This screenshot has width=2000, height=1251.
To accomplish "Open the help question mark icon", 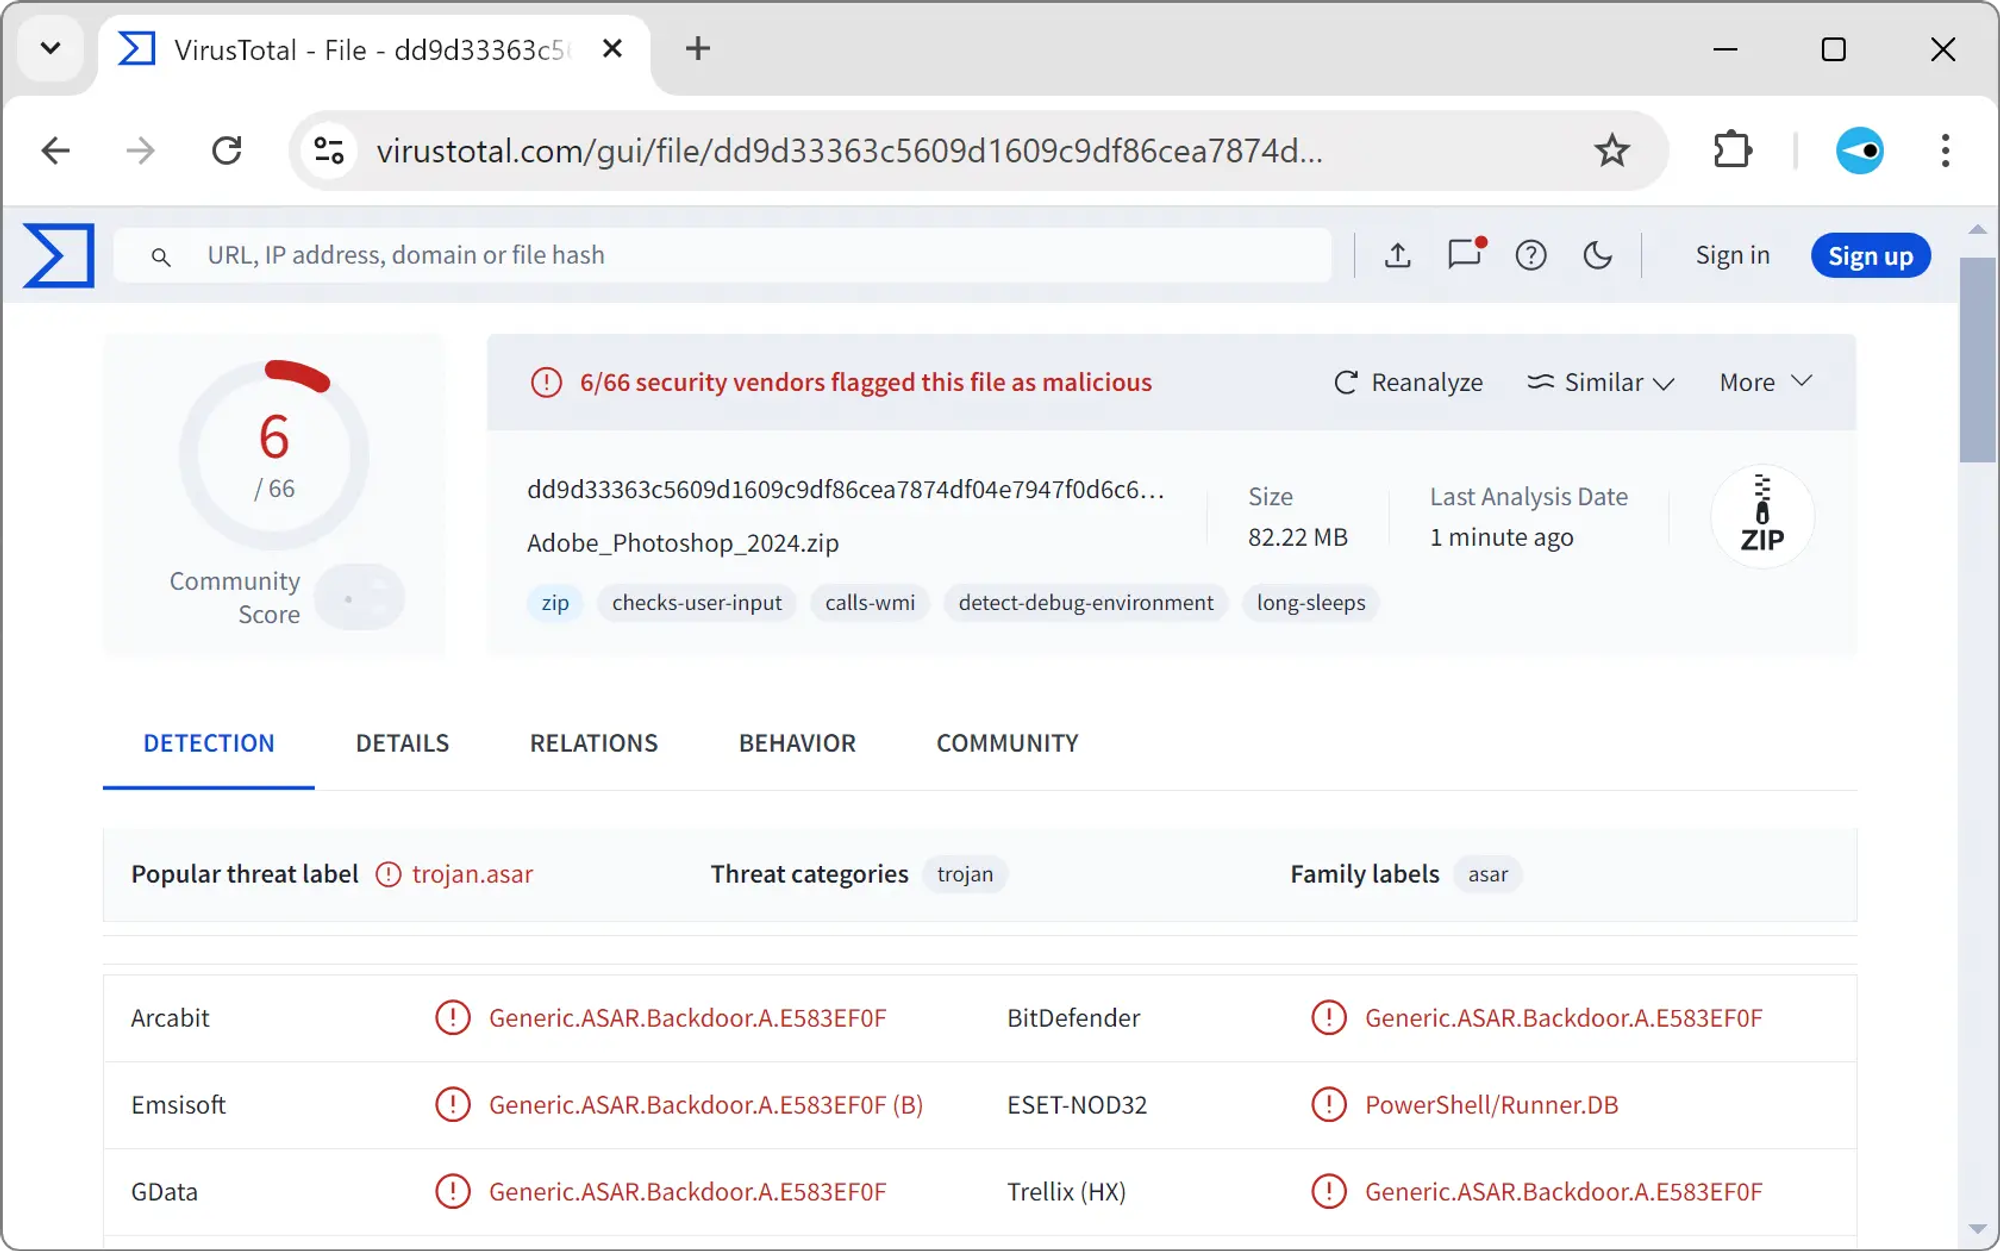I will click(1530, 255).
